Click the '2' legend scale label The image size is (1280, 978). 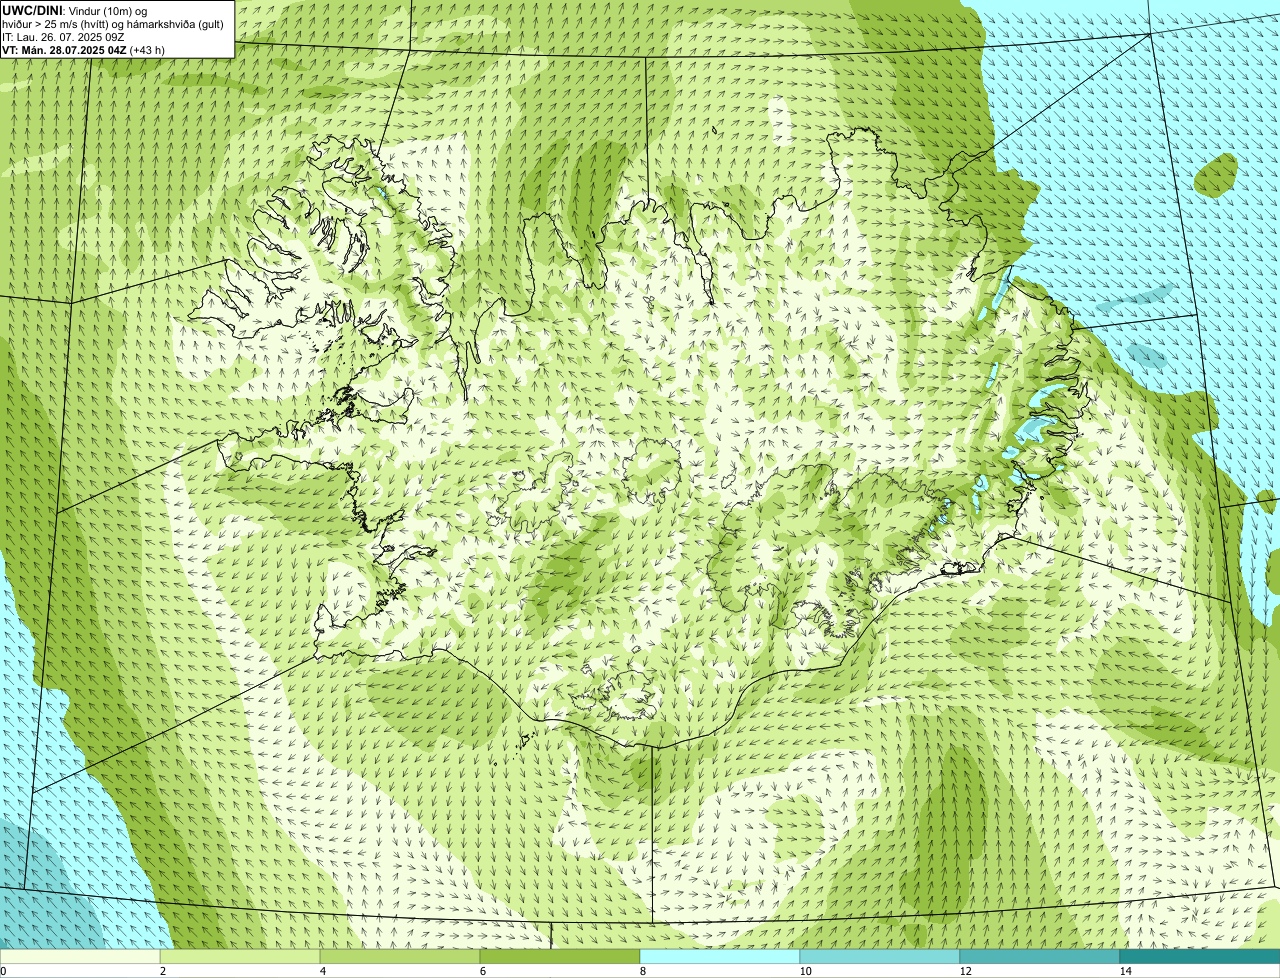[x=162, y=971]
